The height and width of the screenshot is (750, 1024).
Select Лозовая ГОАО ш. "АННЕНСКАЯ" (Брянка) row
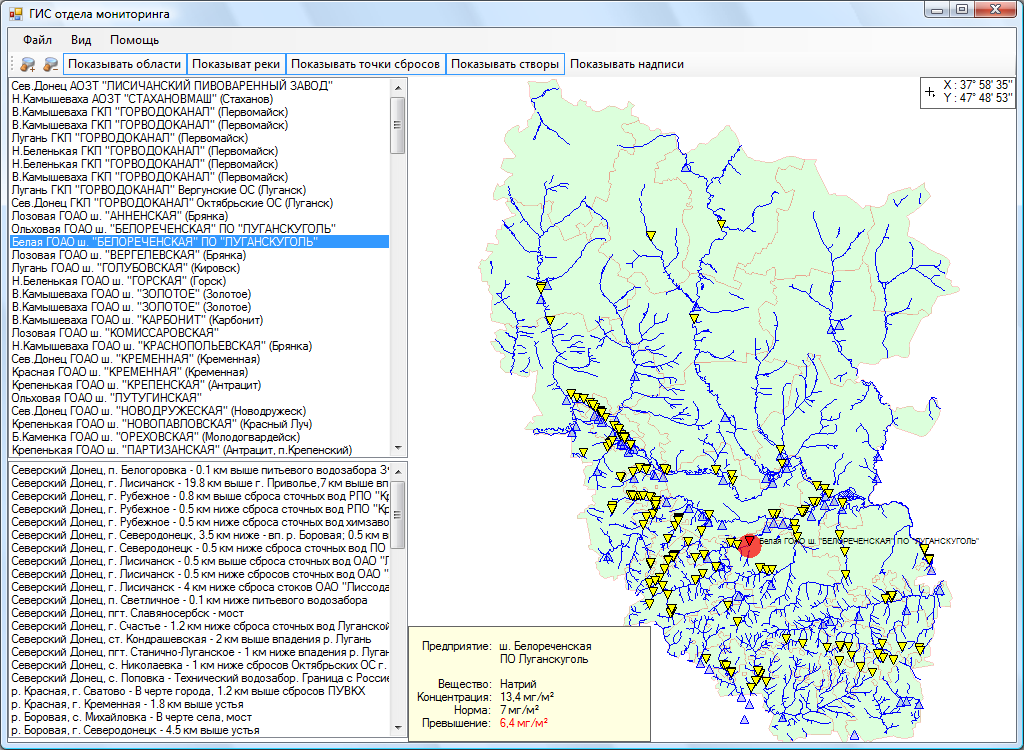point(200,216)
